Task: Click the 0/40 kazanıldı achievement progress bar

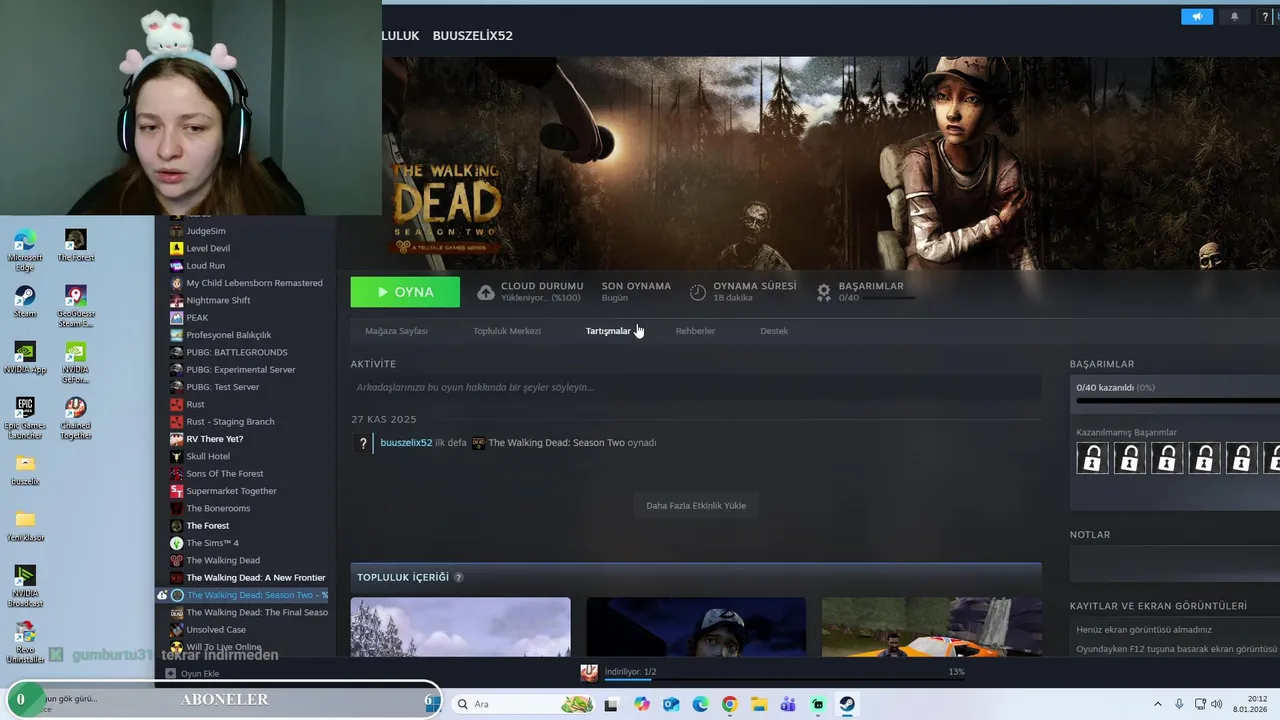Action: (1178, 401)
